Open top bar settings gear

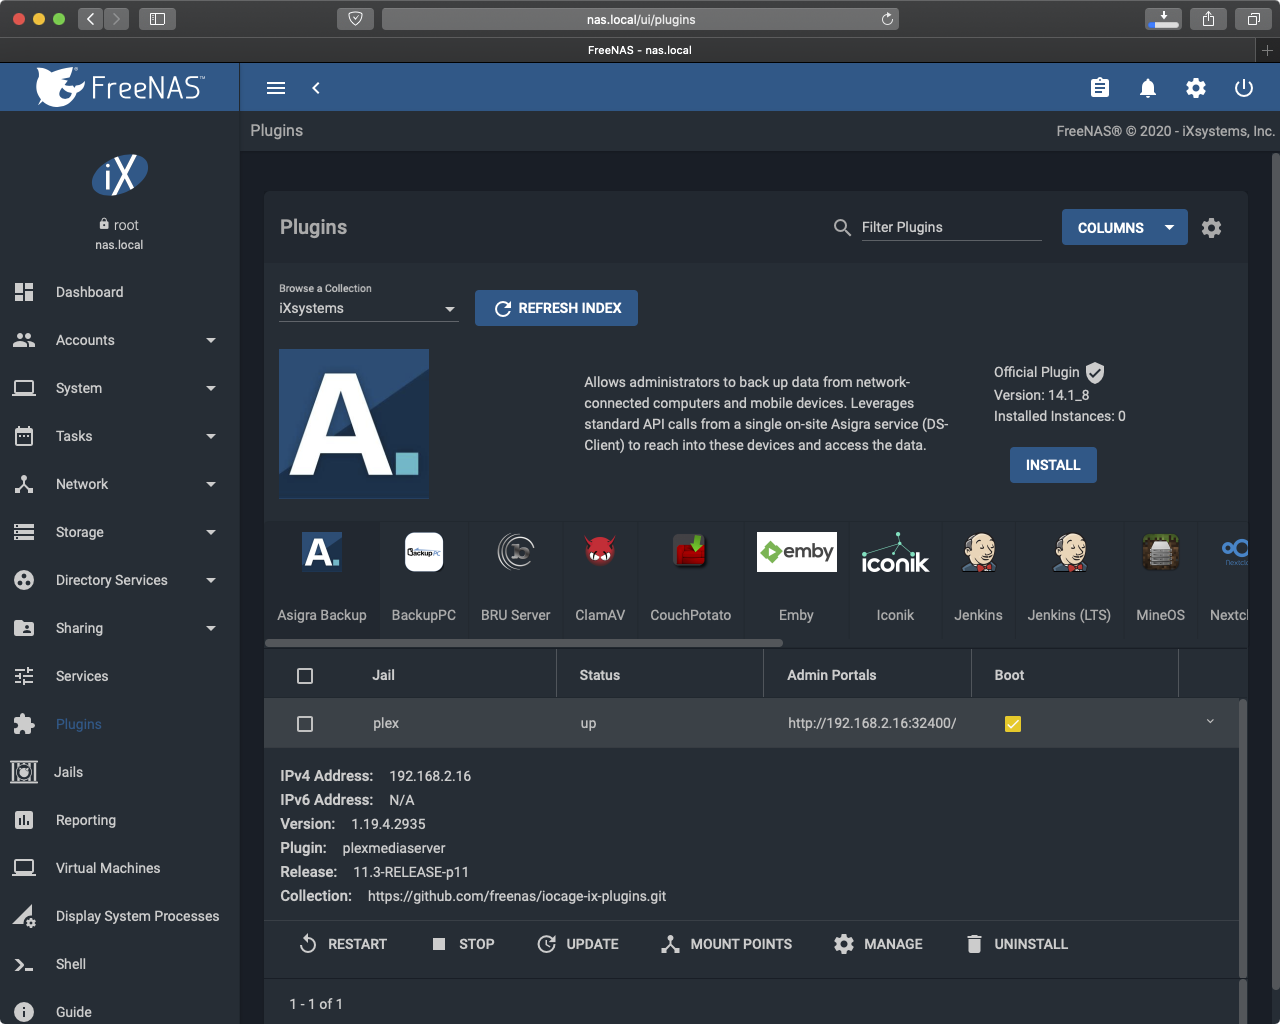[x=1196, y=88]
